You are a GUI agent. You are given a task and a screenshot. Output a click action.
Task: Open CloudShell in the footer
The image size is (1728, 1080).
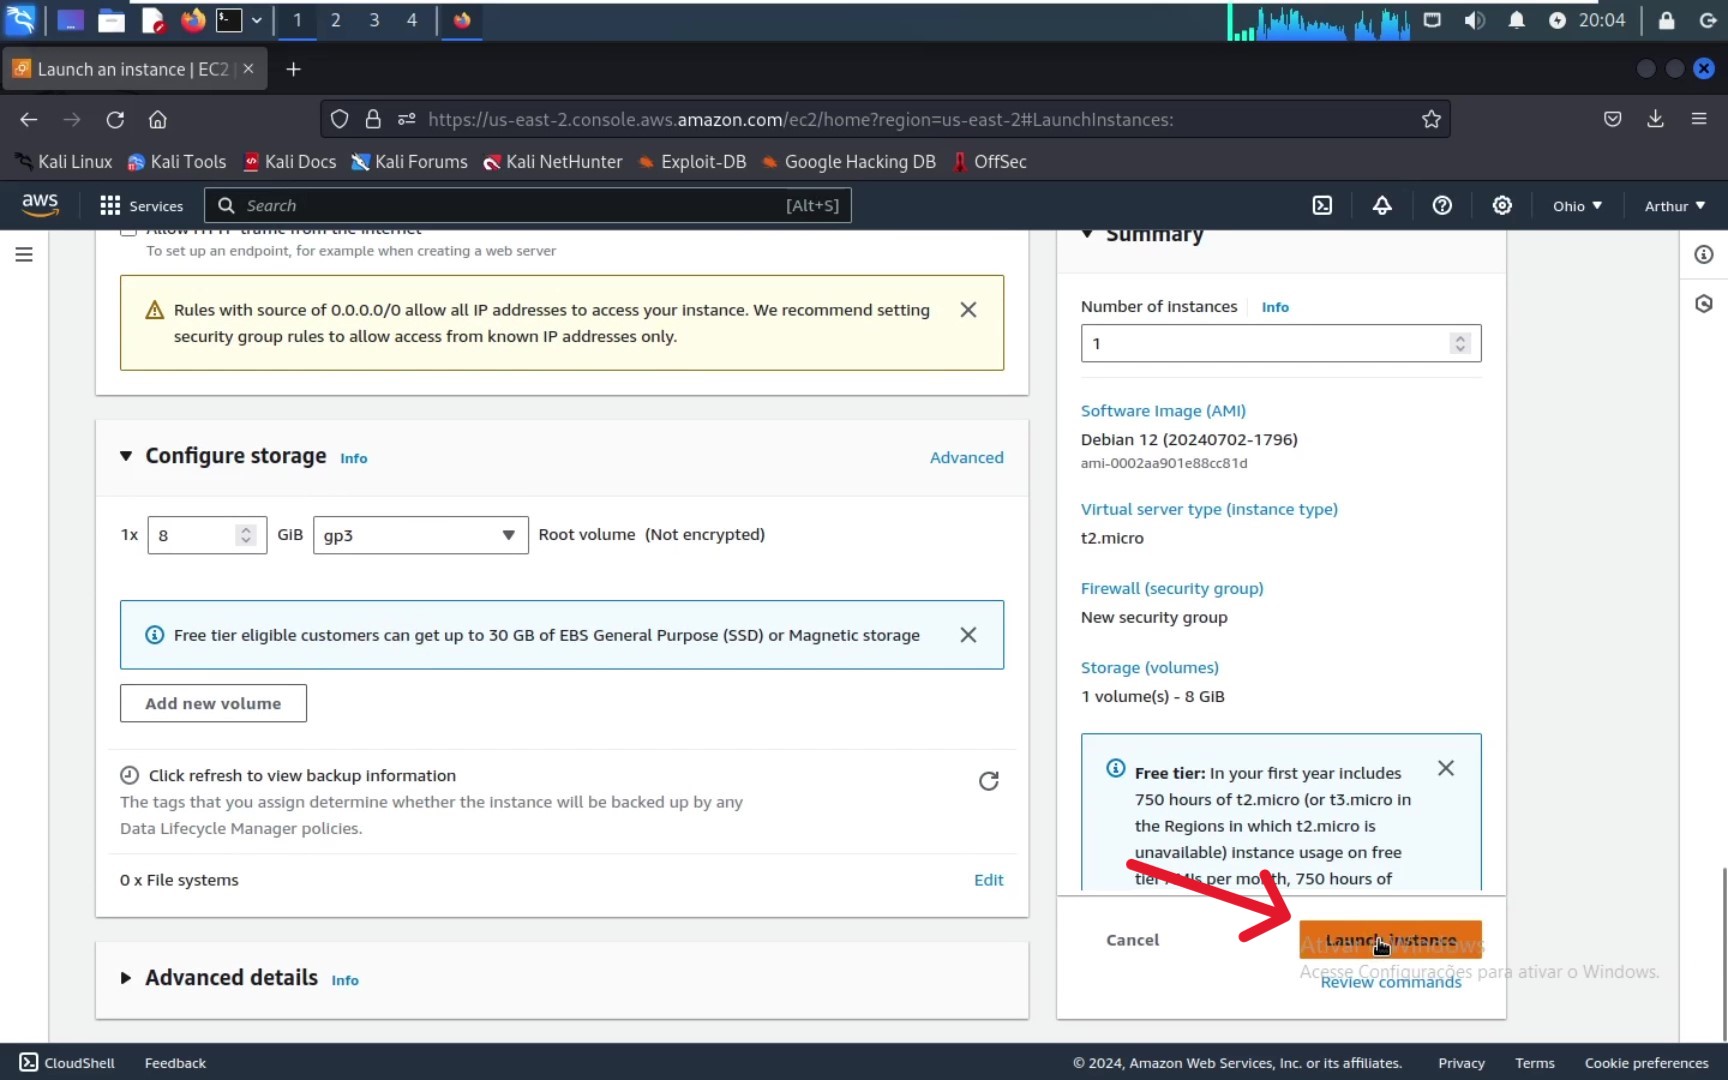click(x=67, y=1063)
